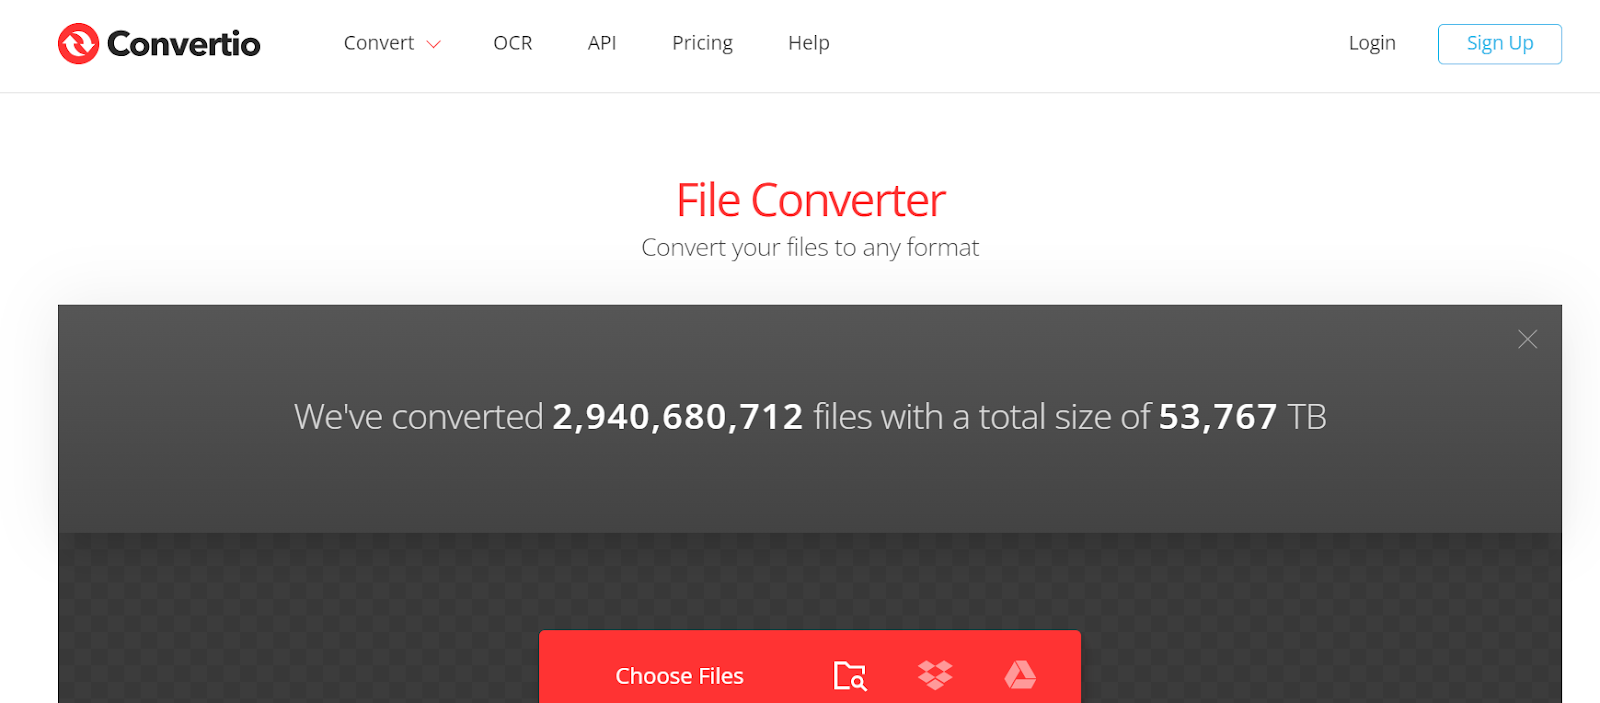Screen dimensions: 1600x703
Task: Expand the red chevron beside Convert
Action: [x=434, y=44]
